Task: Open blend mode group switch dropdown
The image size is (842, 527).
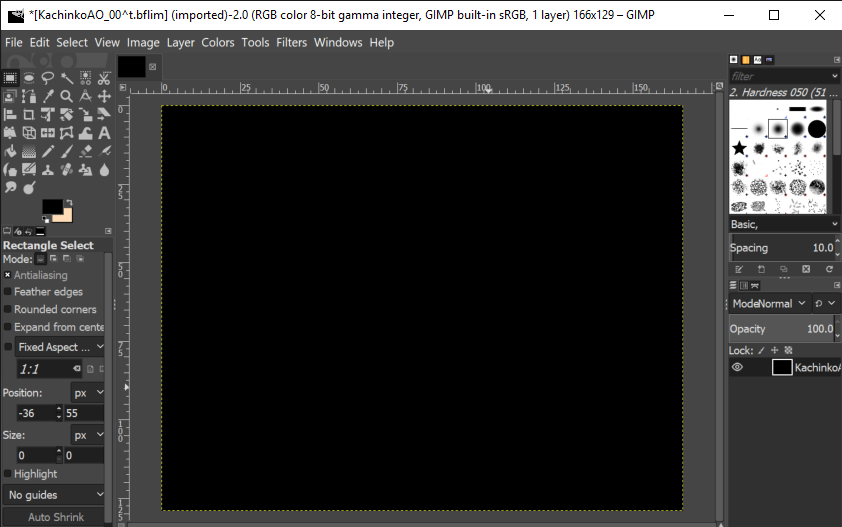Action: [825, 304]
